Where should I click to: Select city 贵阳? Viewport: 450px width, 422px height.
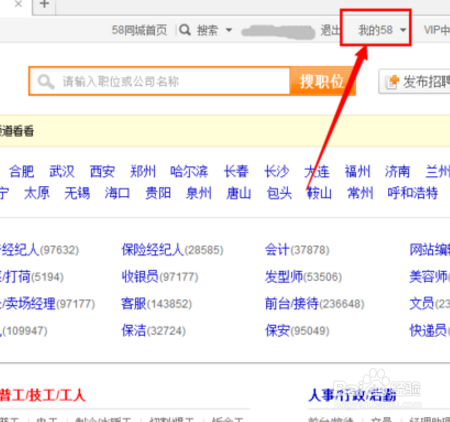[158, 193]
